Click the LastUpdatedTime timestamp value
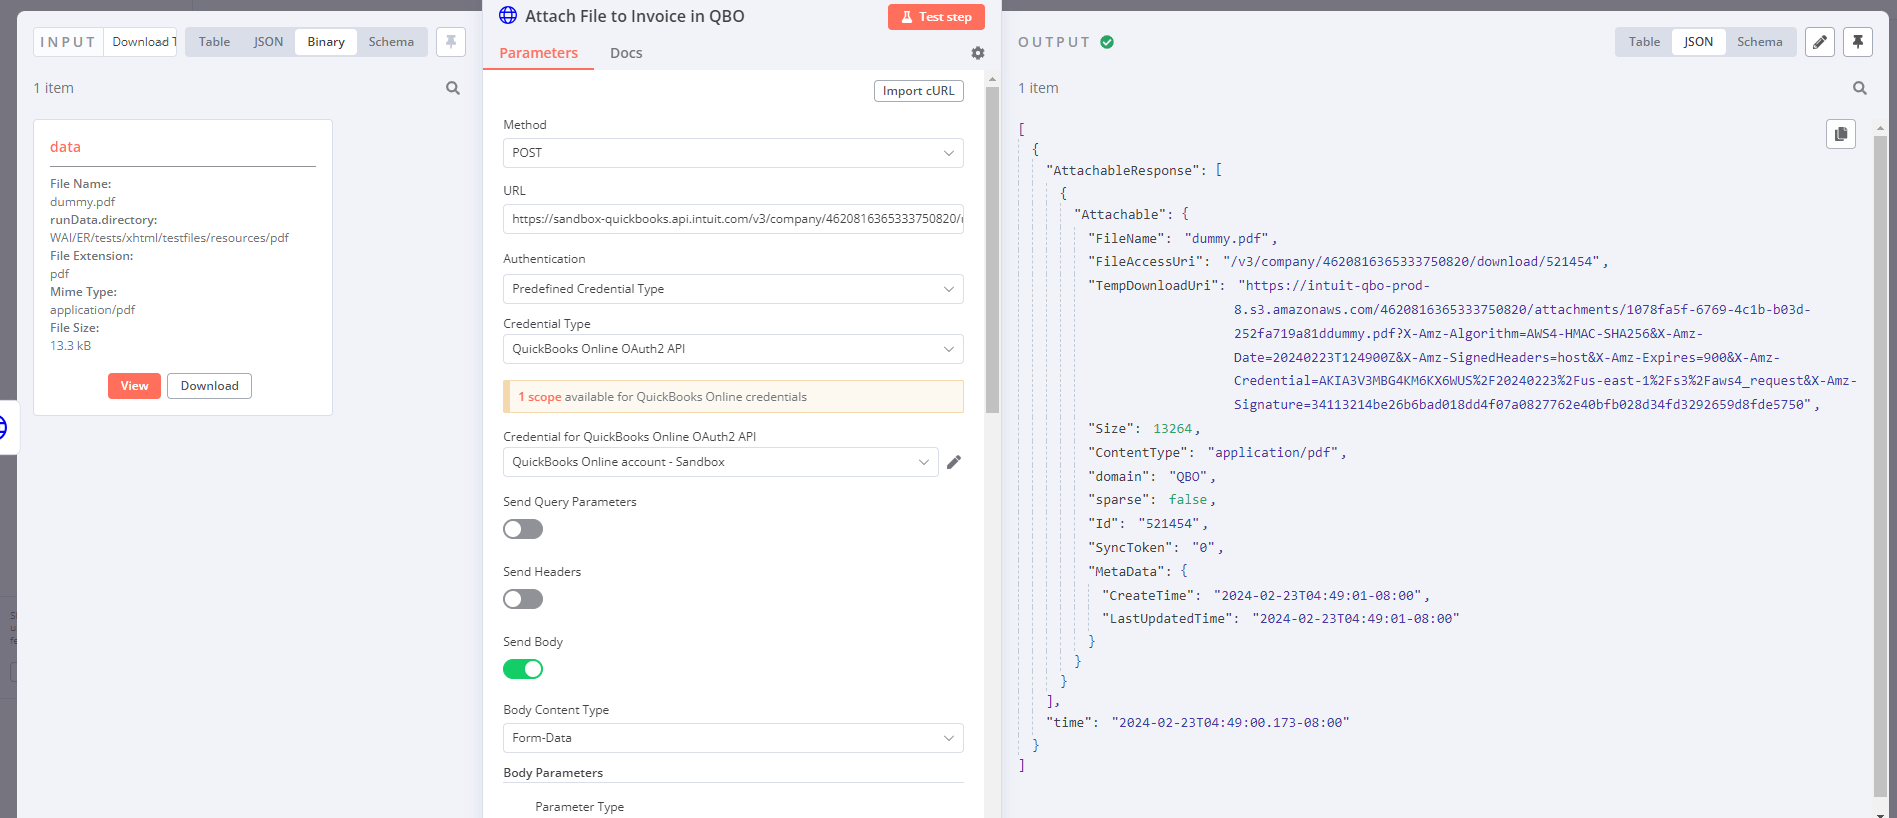Screen dimensions: 1897x818 (x=1356, y=619)
